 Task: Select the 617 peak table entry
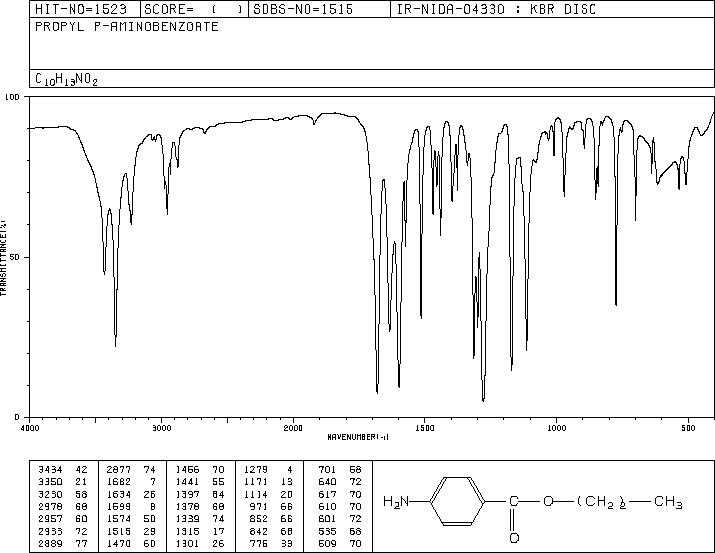pyautogui.click(x=340, y=495)
